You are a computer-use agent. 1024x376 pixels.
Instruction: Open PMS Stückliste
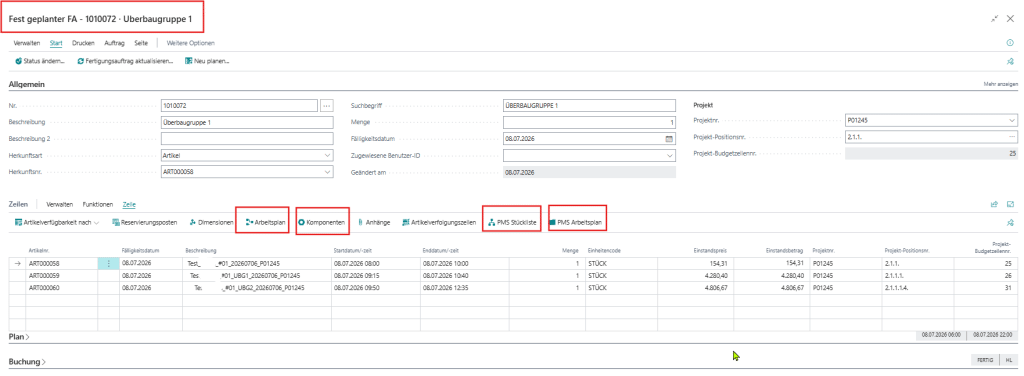point(512,223)
